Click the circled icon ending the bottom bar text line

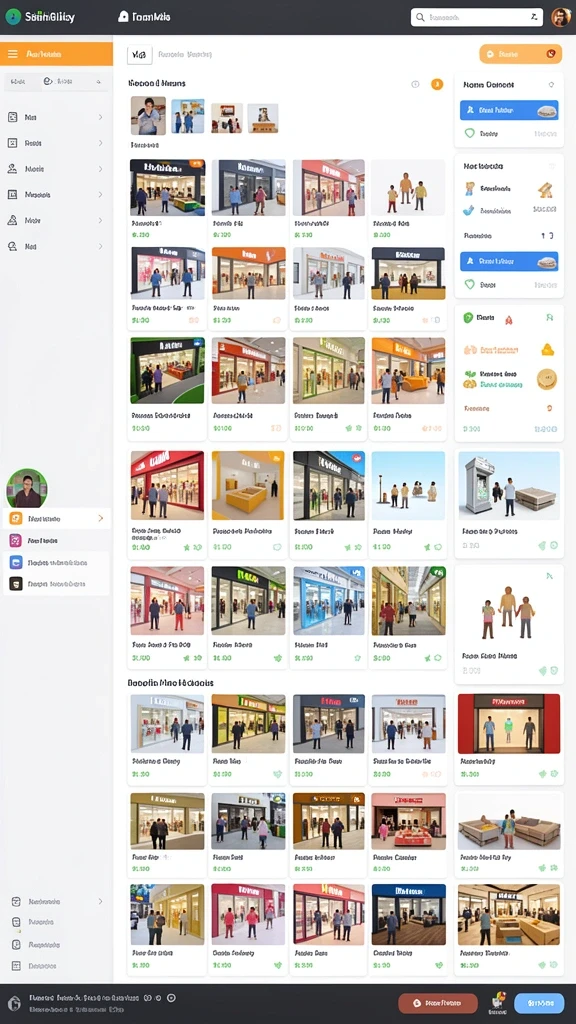pos(171,998)
